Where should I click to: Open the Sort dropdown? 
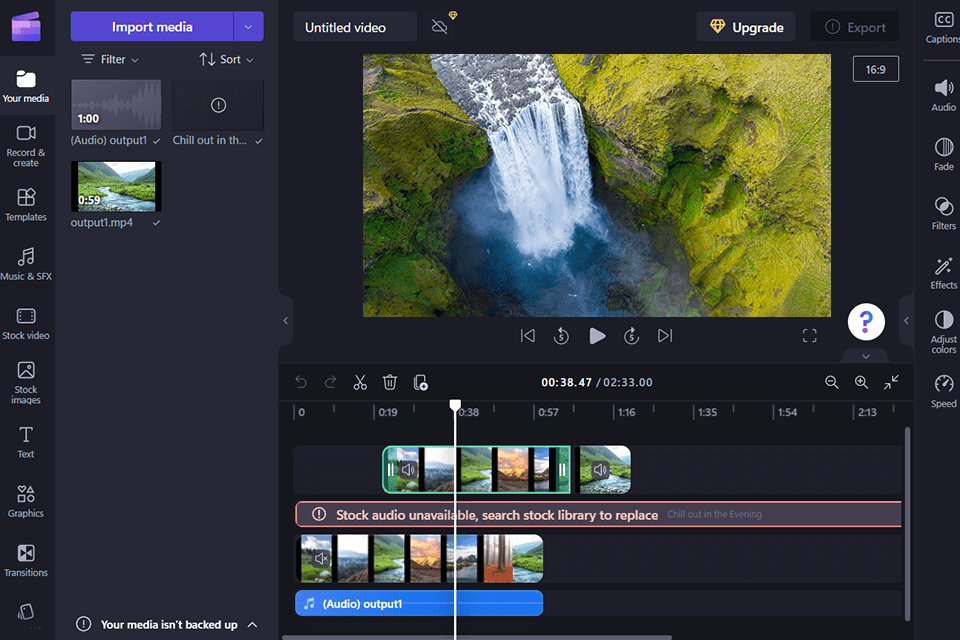tap(226, 60)
